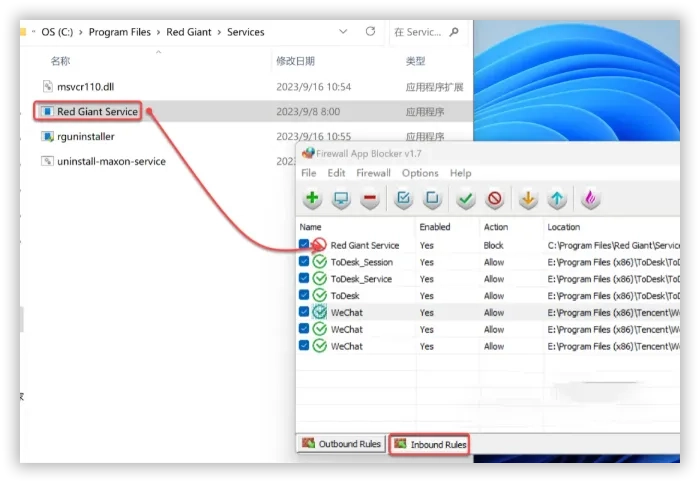The width and height of the screenshot is (700, 483).
Task: Sort Explorer files by the 类型 column header
Action: coord(415,61)
